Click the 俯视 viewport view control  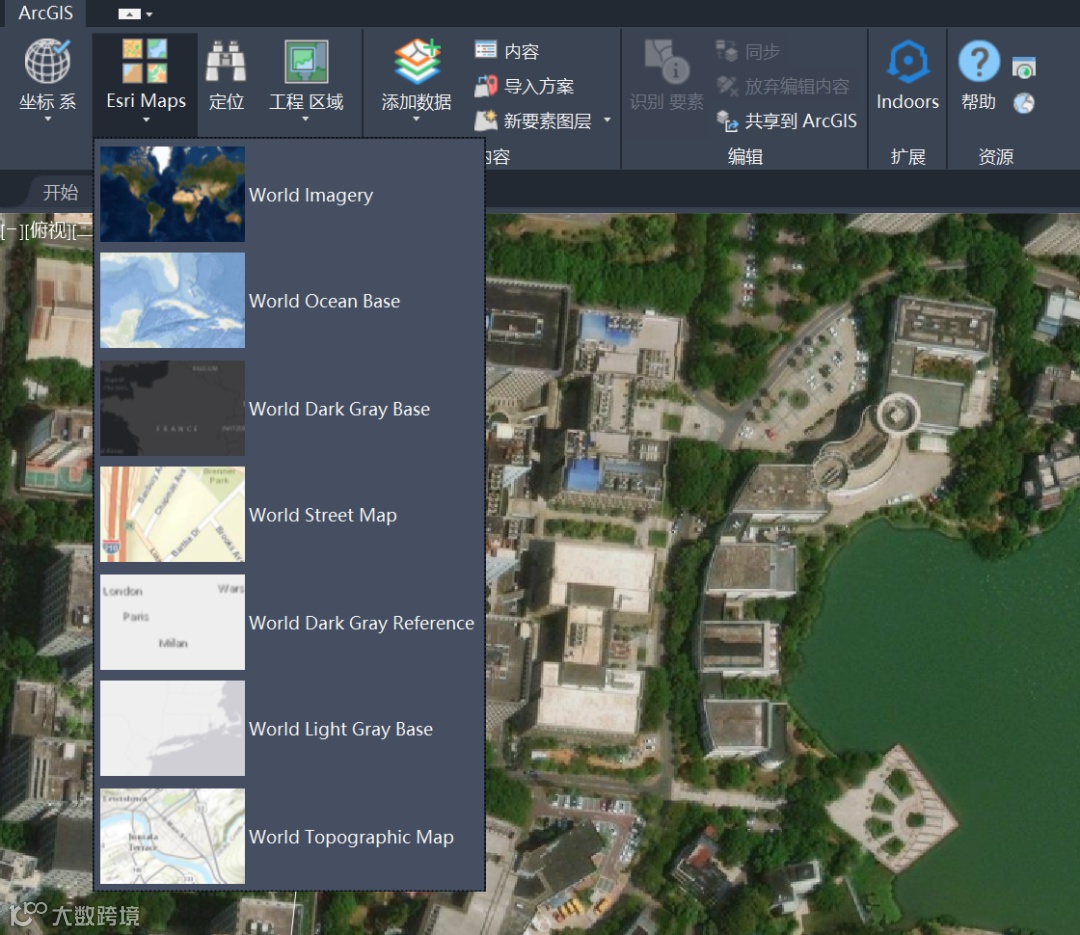tap(49, 229)
